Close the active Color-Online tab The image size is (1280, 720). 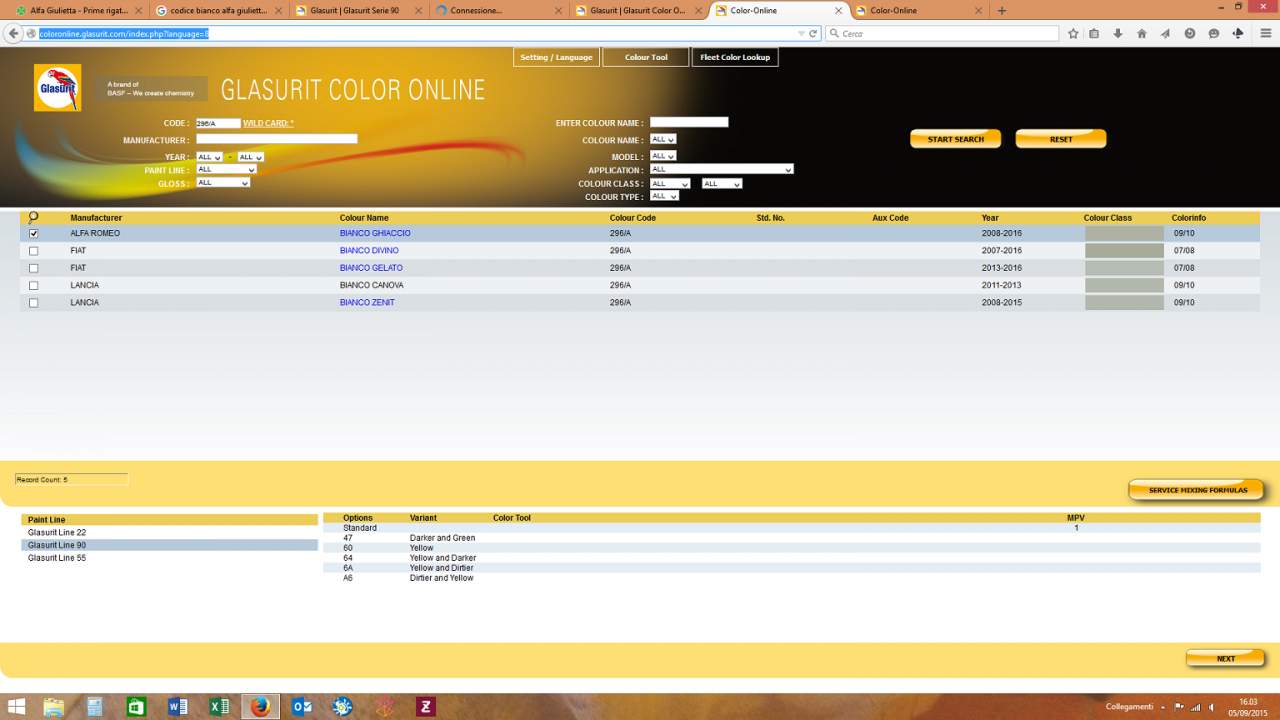(838, 11)
